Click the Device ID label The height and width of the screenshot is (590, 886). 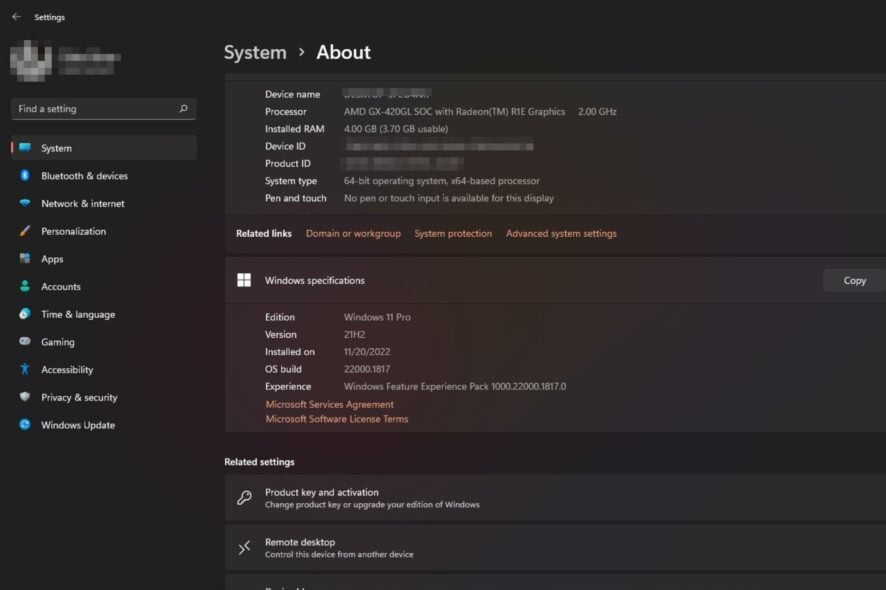(285, 146)
